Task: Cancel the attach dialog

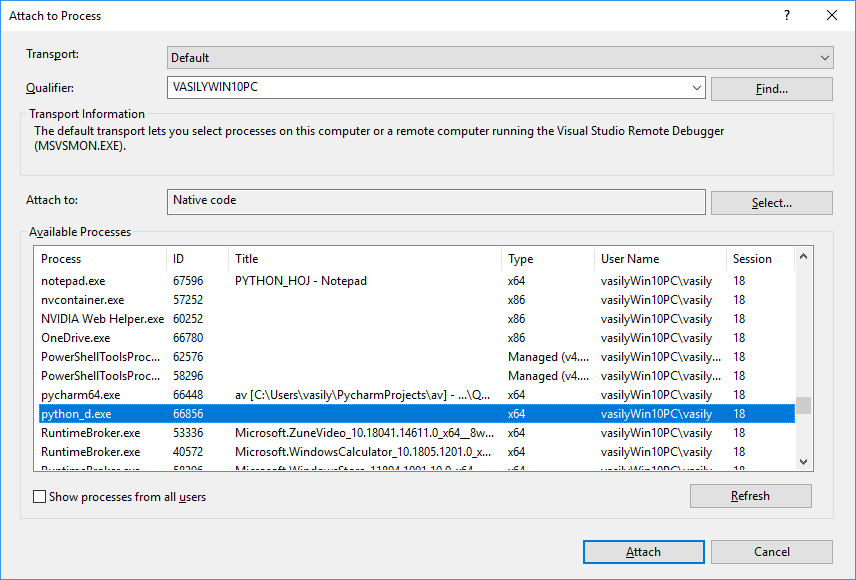Action: pos(771,552)
